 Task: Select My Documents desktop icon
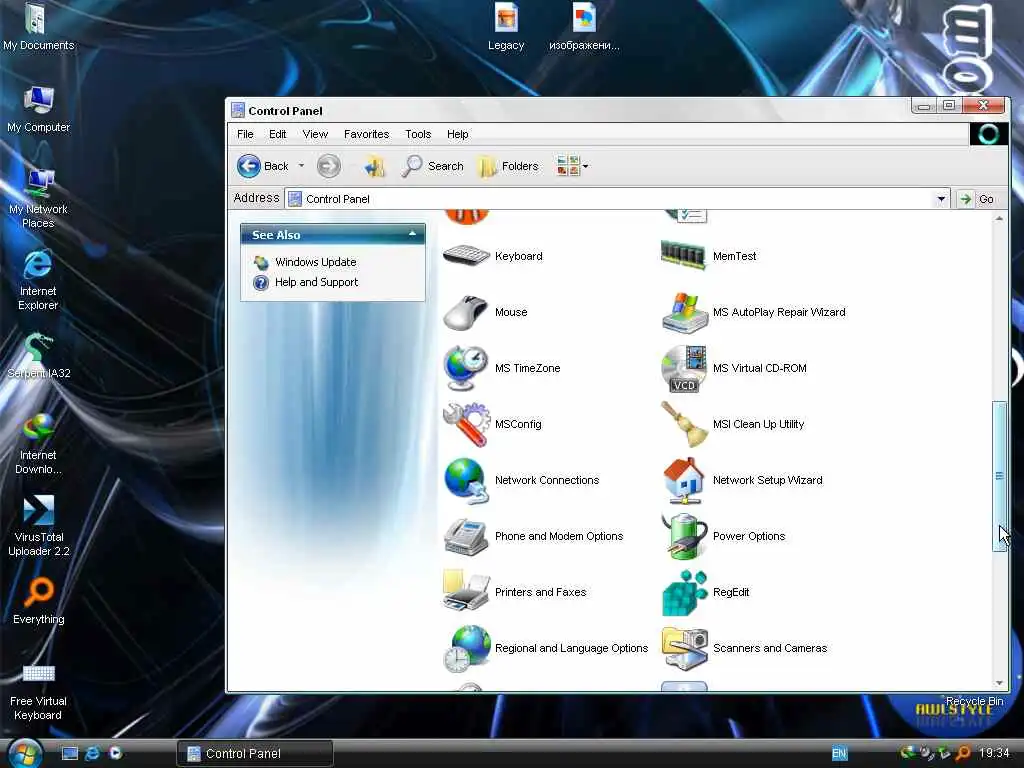[x=38, y=27]
